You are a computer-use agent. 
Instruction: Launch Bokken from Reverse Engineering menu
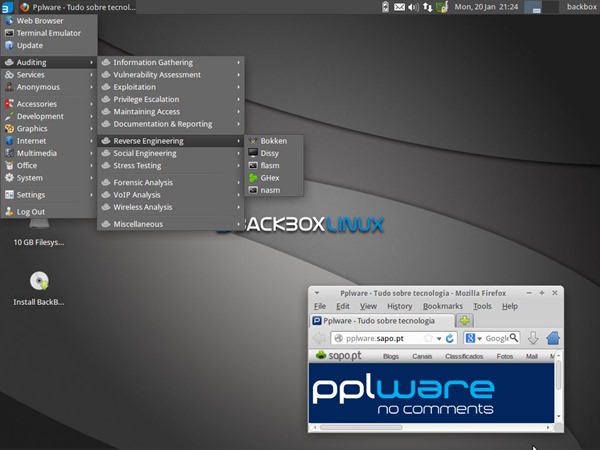click(274, 141)
